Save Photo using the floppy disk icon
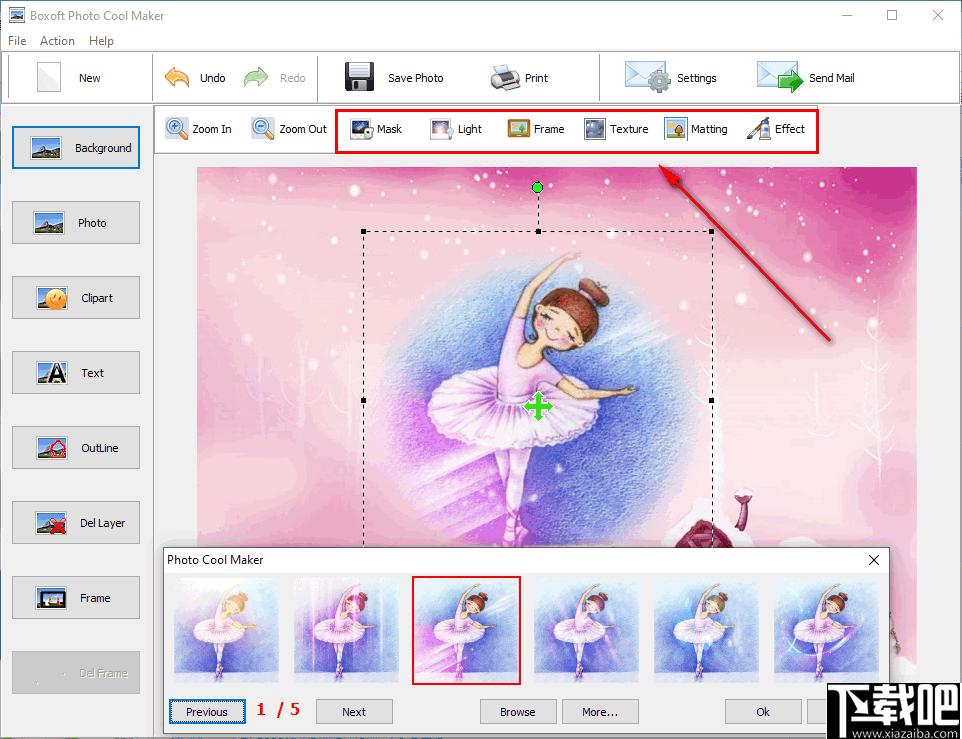This screenshot has height=739, width=962. coord(359,77)
